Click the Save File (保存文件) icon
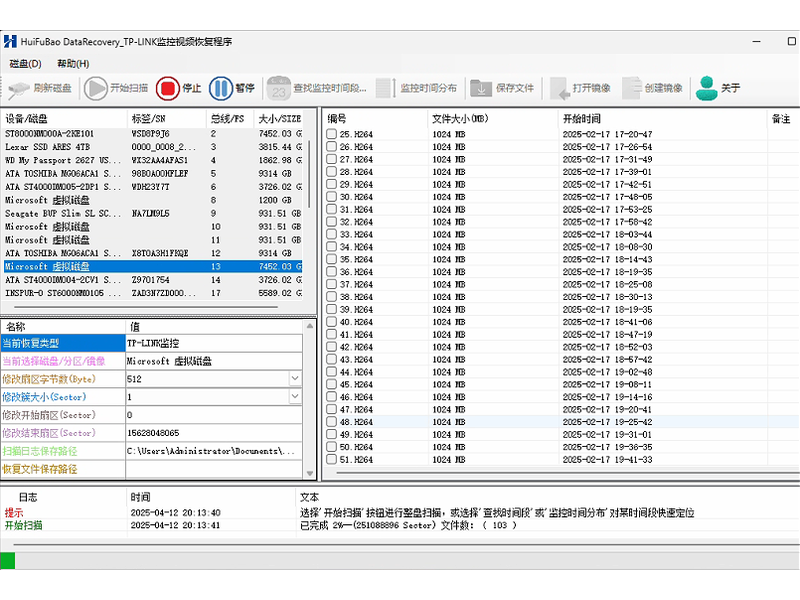Image resolution: width=800 pixels, height=600 pixels. 481,88
